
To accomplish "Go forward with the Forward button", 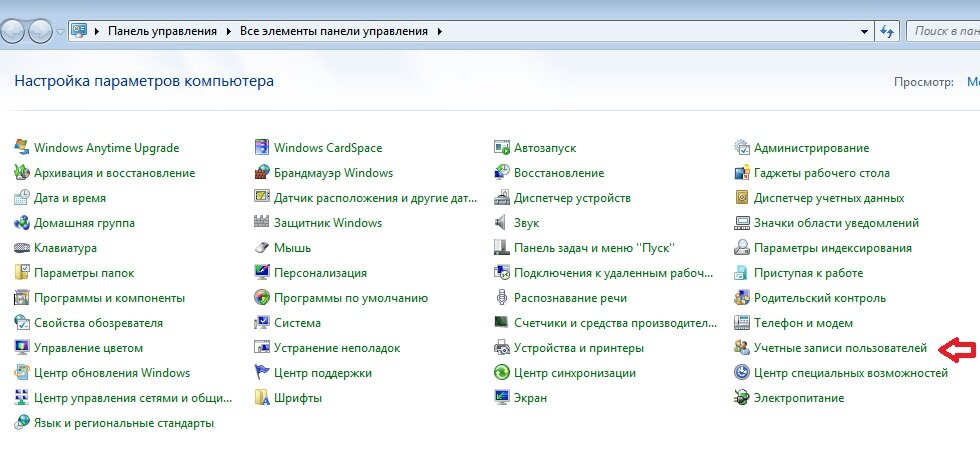I will point(39,31).
